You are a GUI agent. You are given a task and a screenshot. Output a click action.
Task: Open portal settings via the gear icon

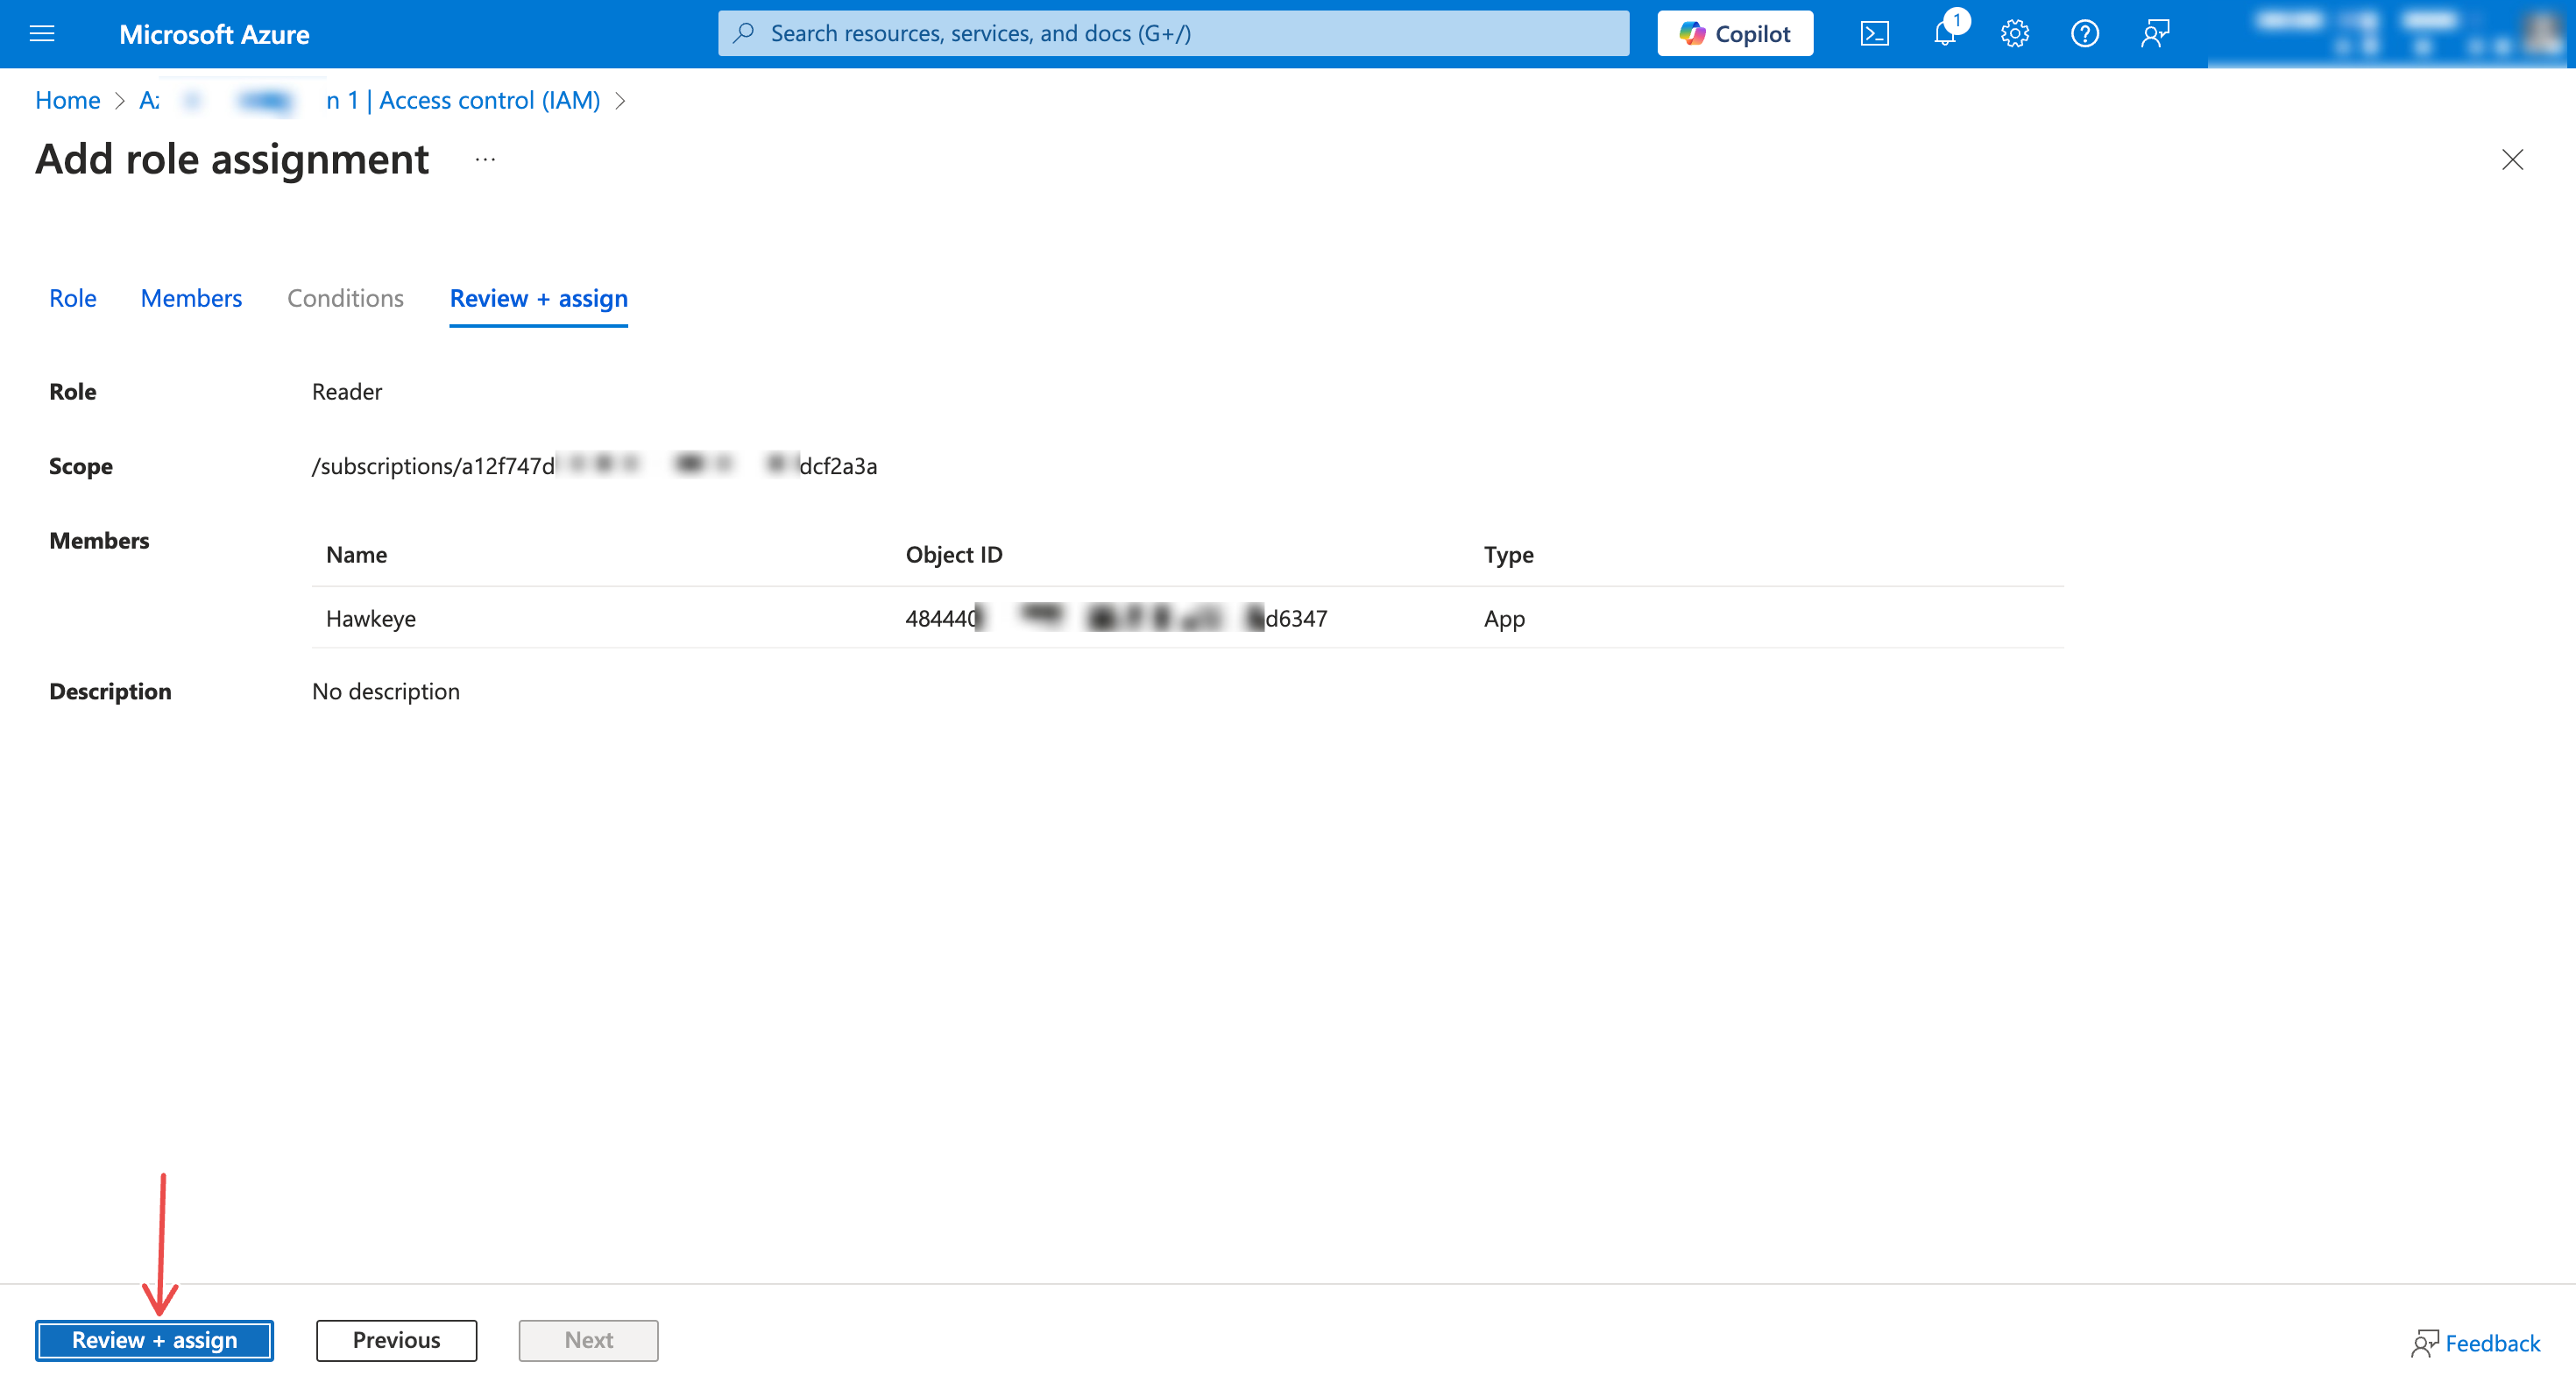pyautogui.click(x=2014, y=33)
